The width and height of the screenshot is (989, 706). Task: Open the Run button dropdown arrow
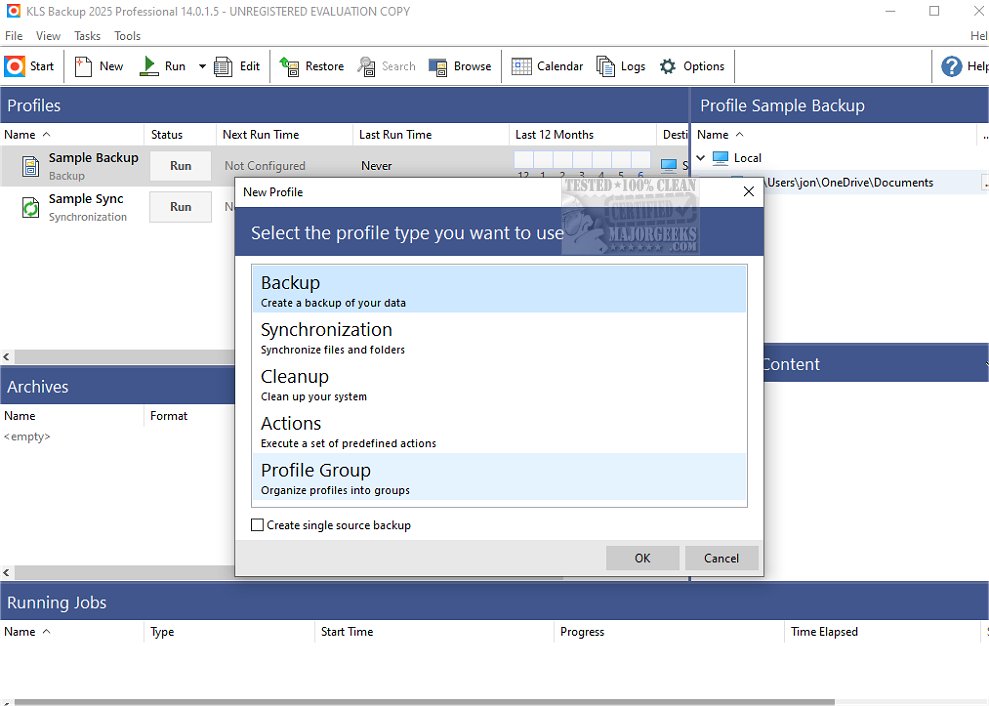point(202,67)
